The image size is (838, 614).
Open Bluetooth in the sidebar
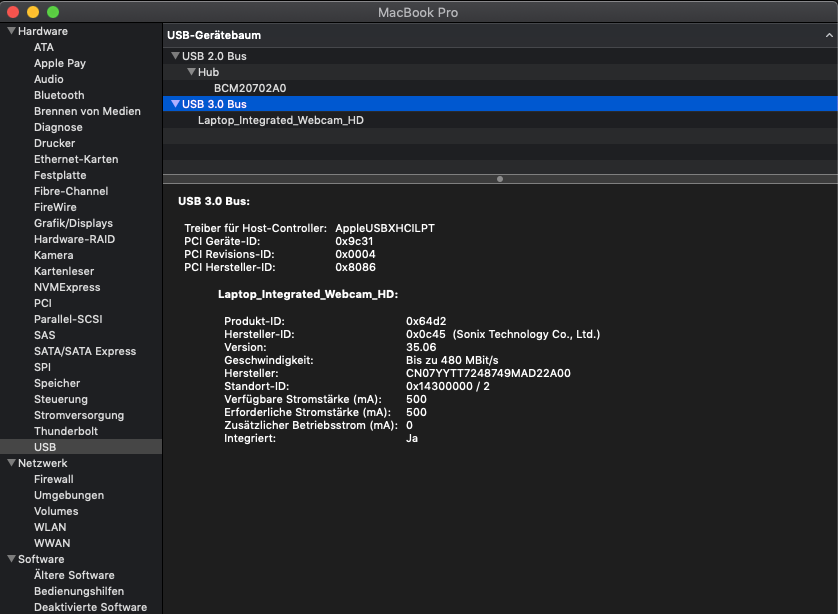coord(59,95)
